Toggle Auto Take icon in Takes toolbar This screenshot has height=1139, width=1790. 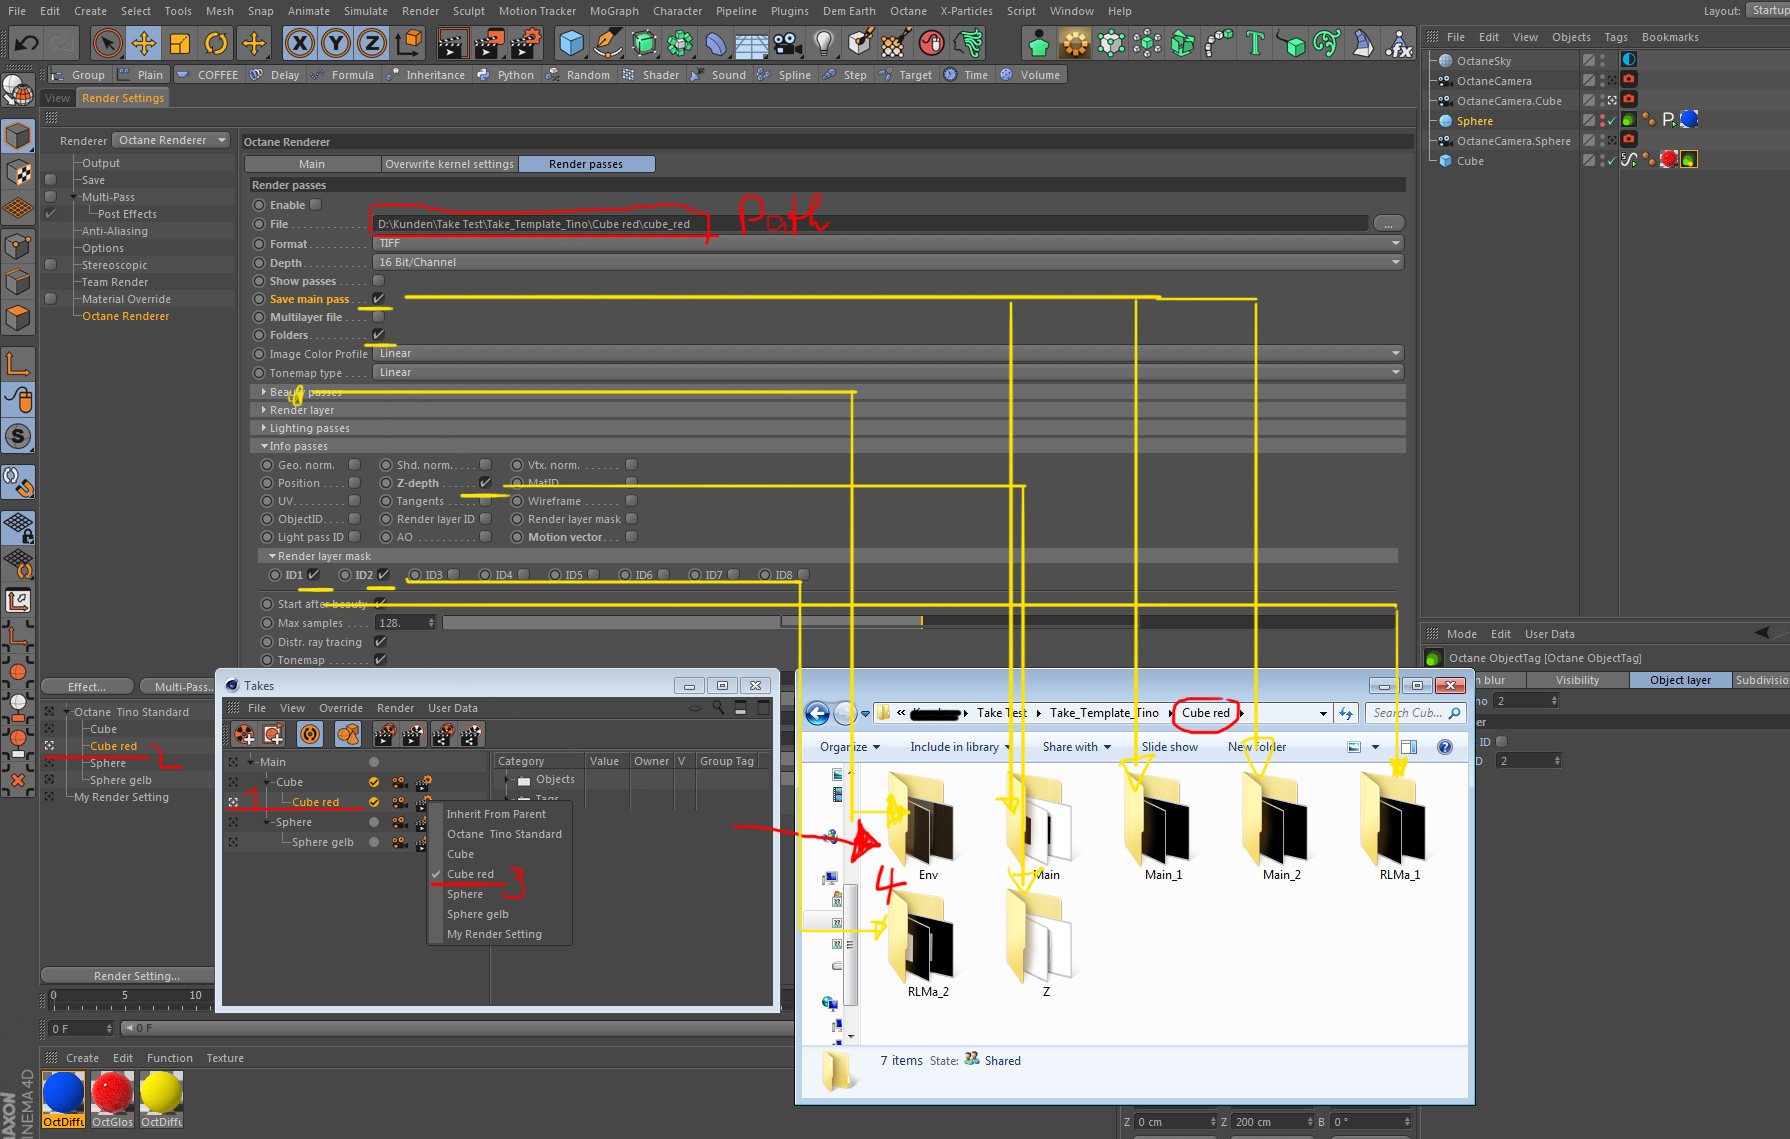310,735
